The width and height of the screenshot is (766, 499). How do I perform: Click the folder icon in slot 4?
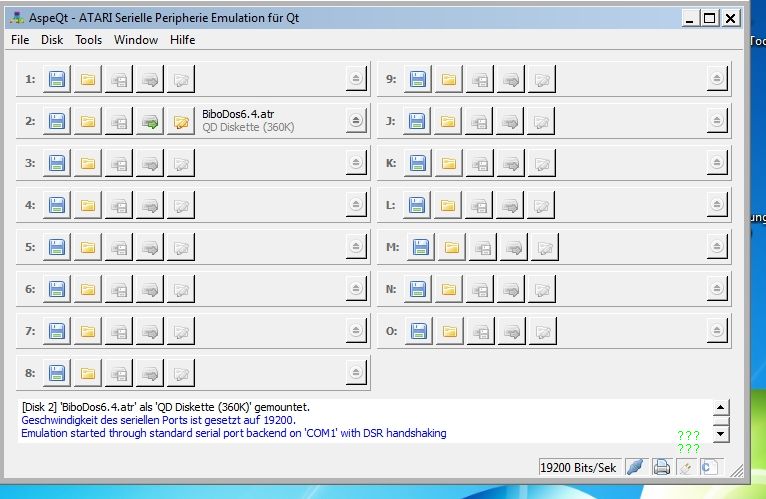click(x=88, y=205)
